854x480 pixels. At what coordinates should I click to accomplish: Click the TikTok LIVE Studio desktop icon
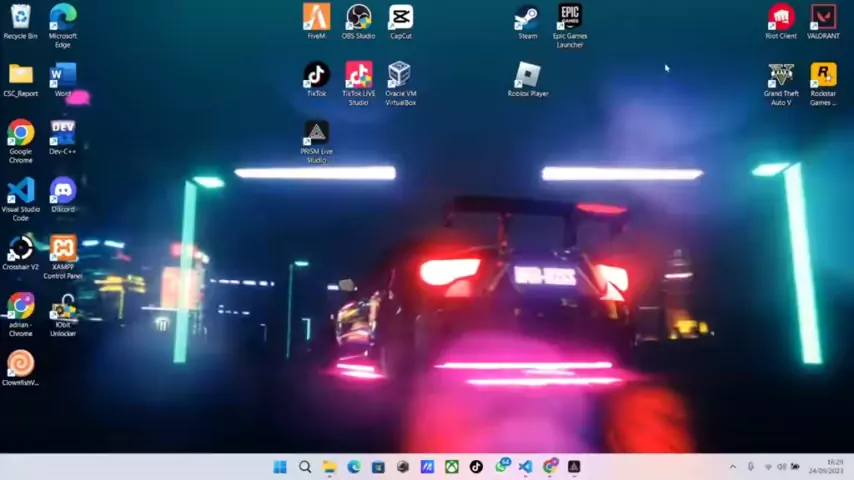[x=358, y=76]
